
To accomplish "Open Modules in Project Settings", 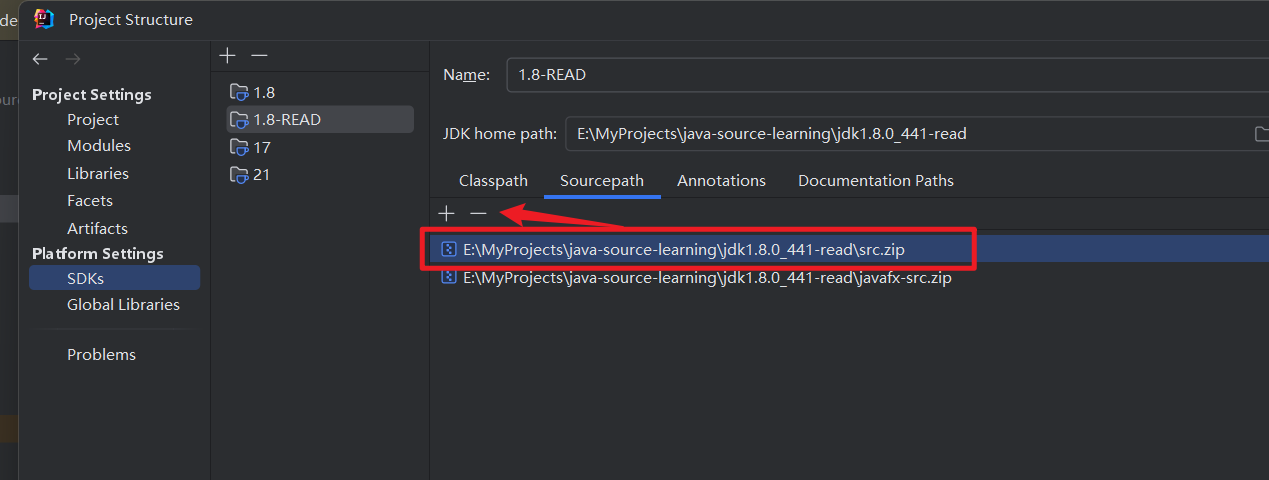I will pyautogui.click(x=99, y=146).
